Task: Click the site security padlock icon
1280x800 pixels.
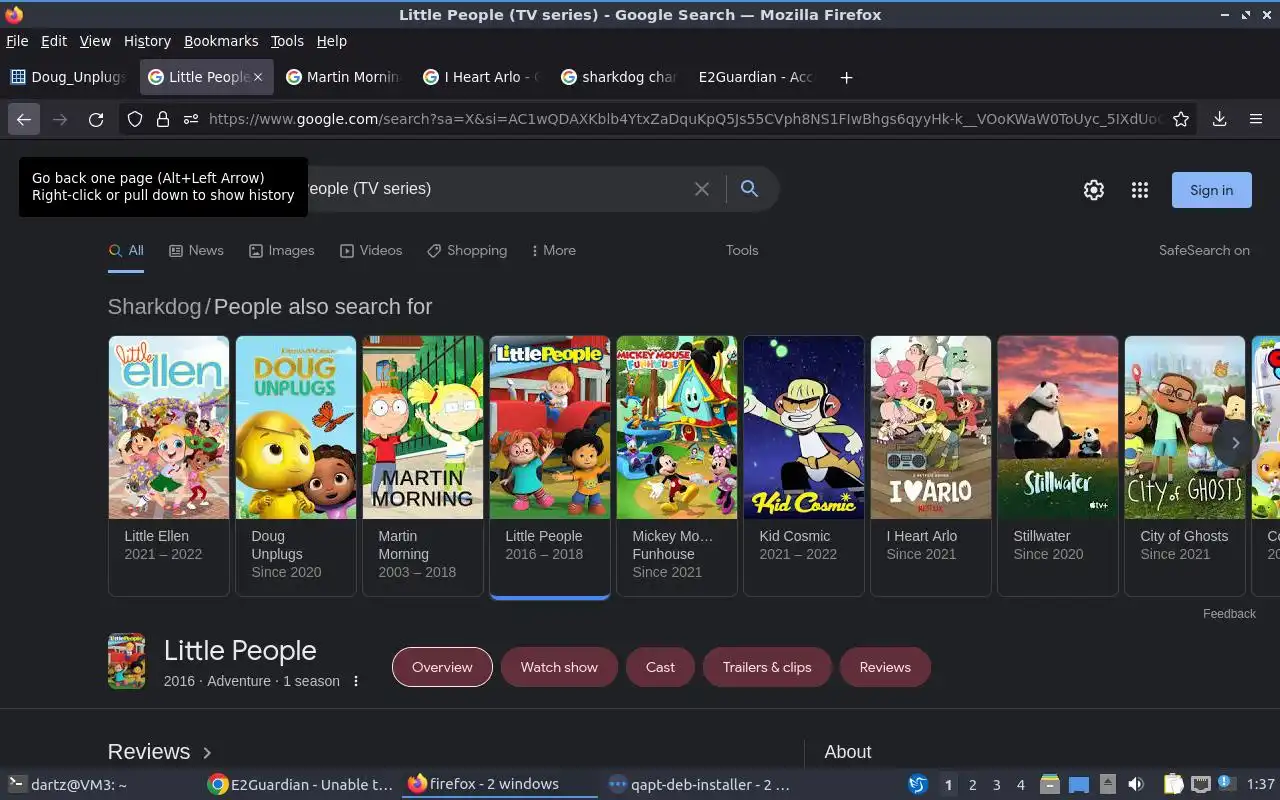Action: click(x=163, y=119)
